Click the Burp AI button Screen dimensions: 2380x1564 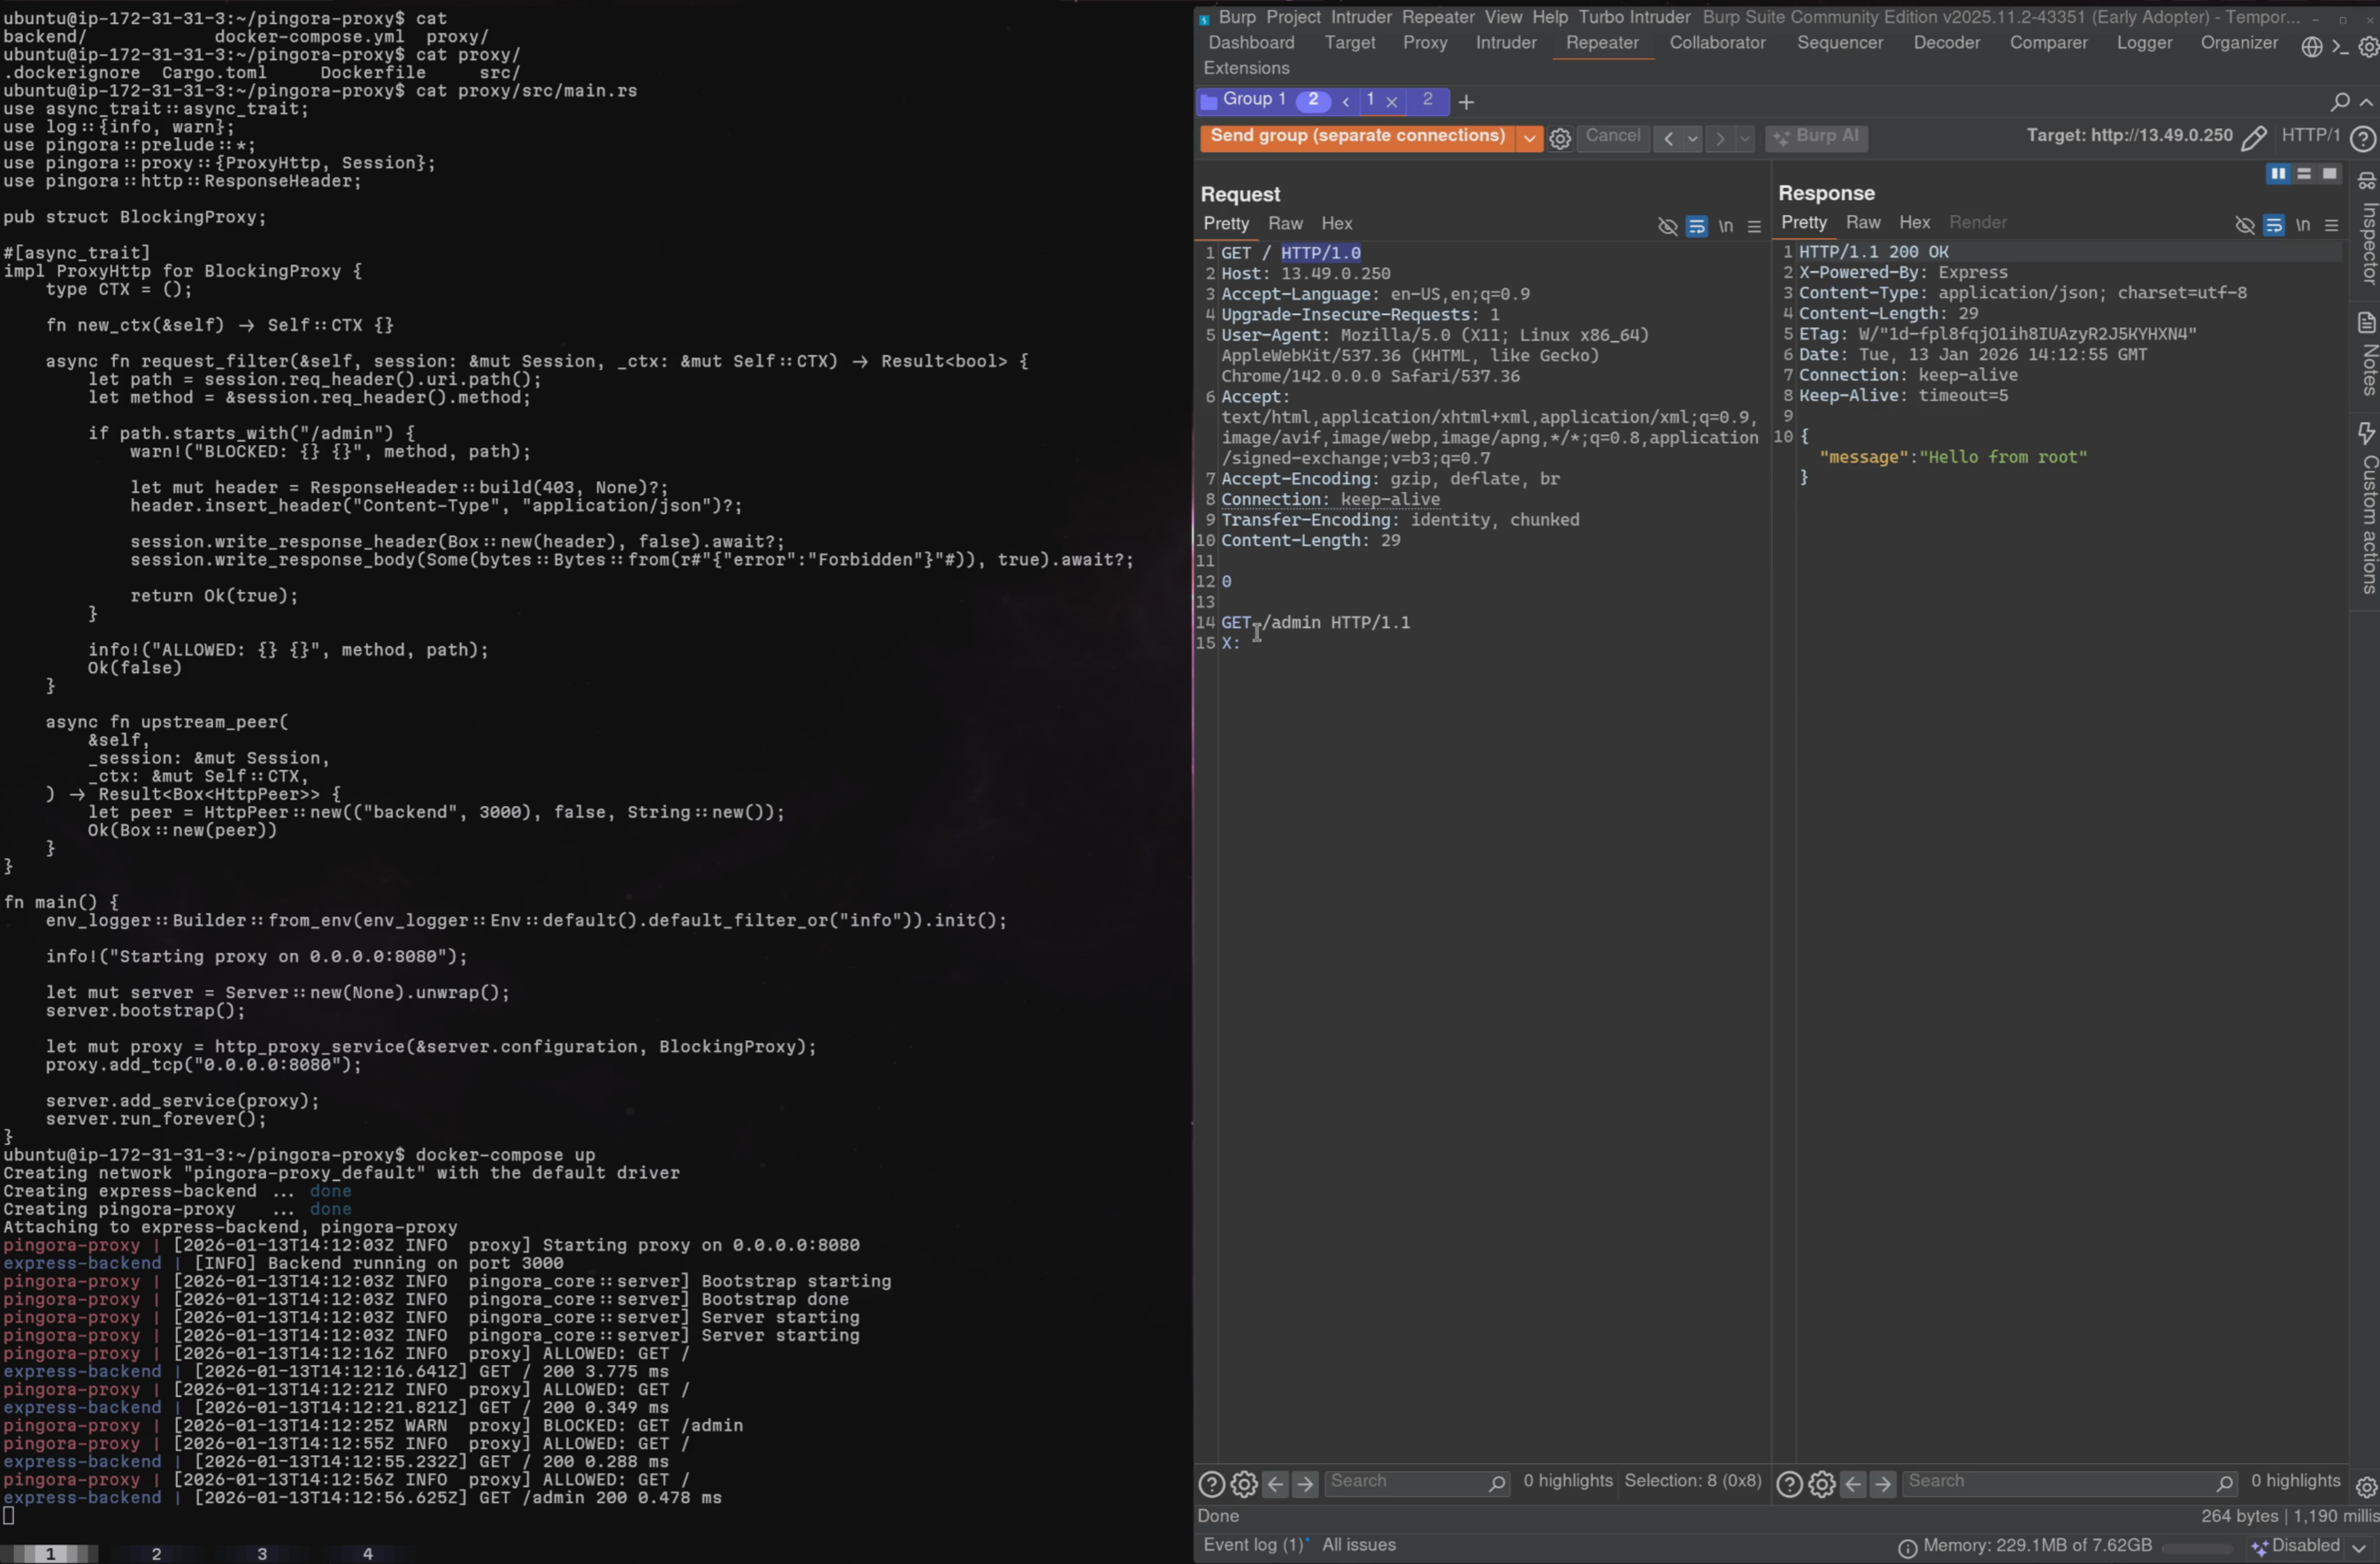pyautogui.click(x=1817, y=138)
